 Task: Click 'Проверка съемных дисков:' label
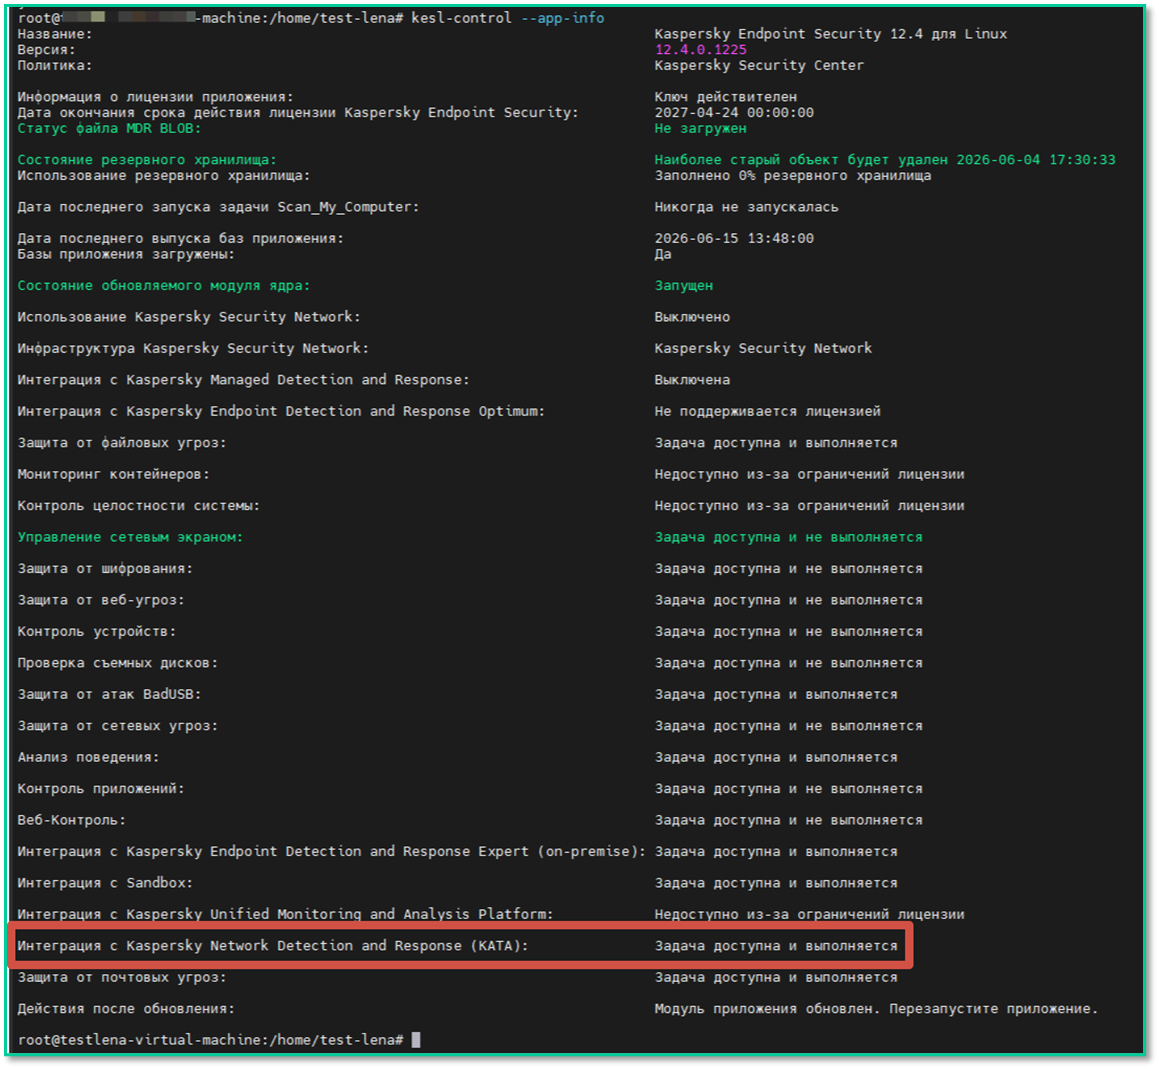coord(118,662)
